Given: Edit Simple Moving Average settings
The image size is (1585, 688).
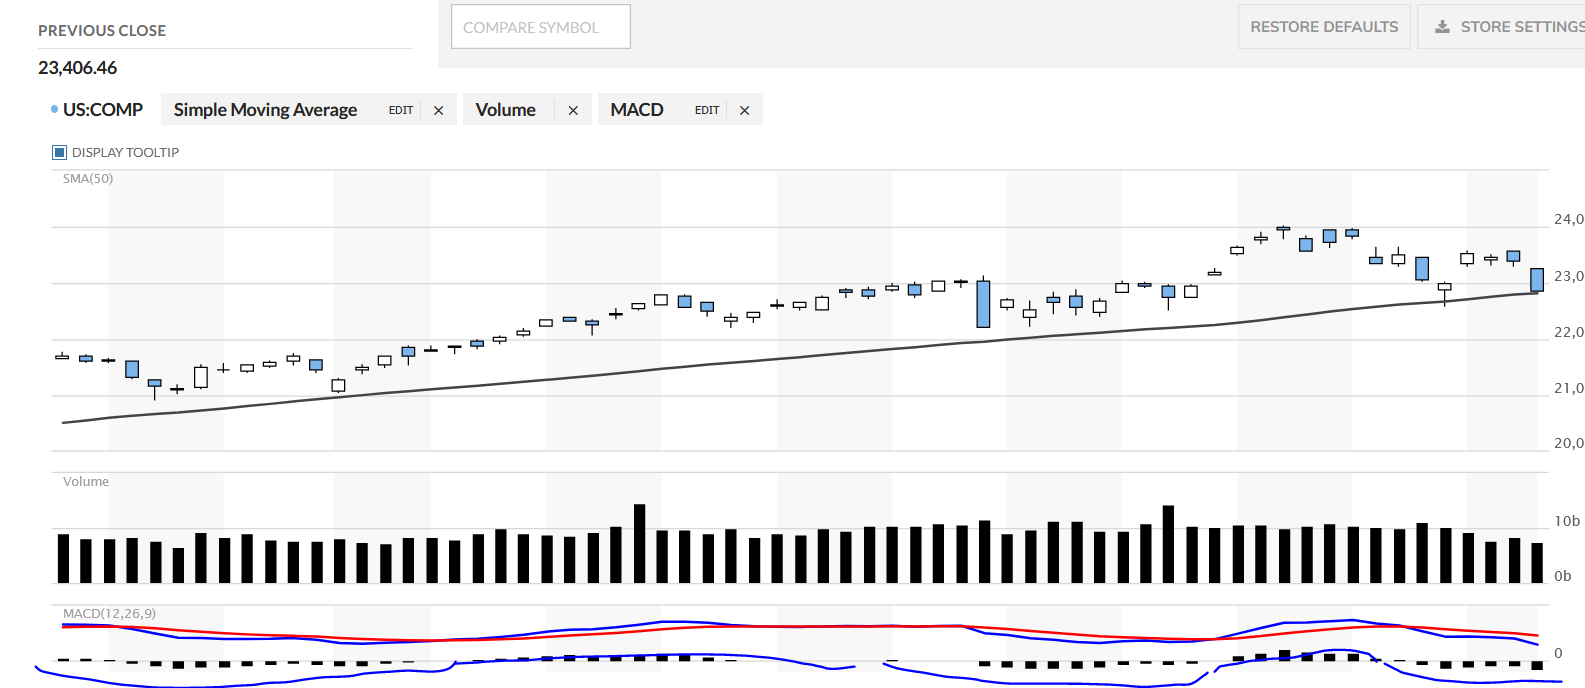Looking at the screenshot, I should 401,110.
